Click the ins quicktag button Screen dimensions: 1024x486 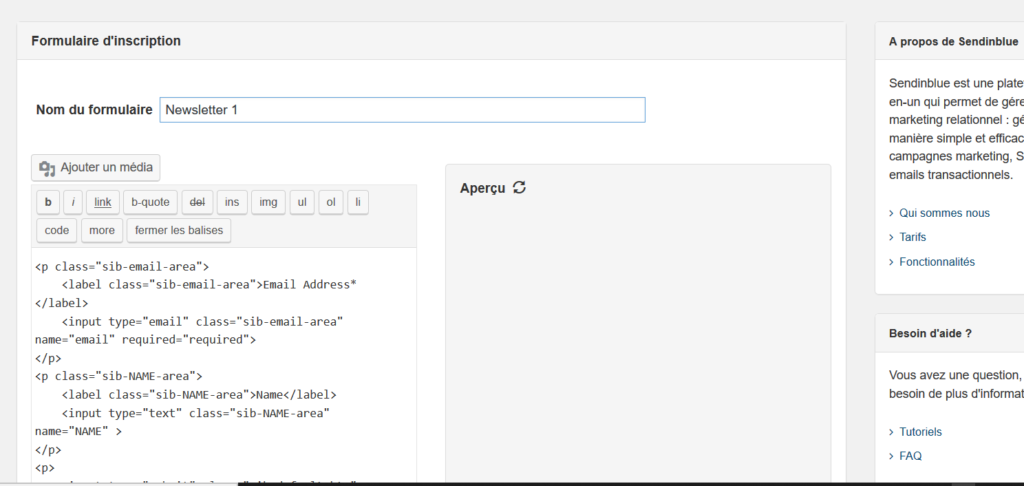(x=232, y=202)
